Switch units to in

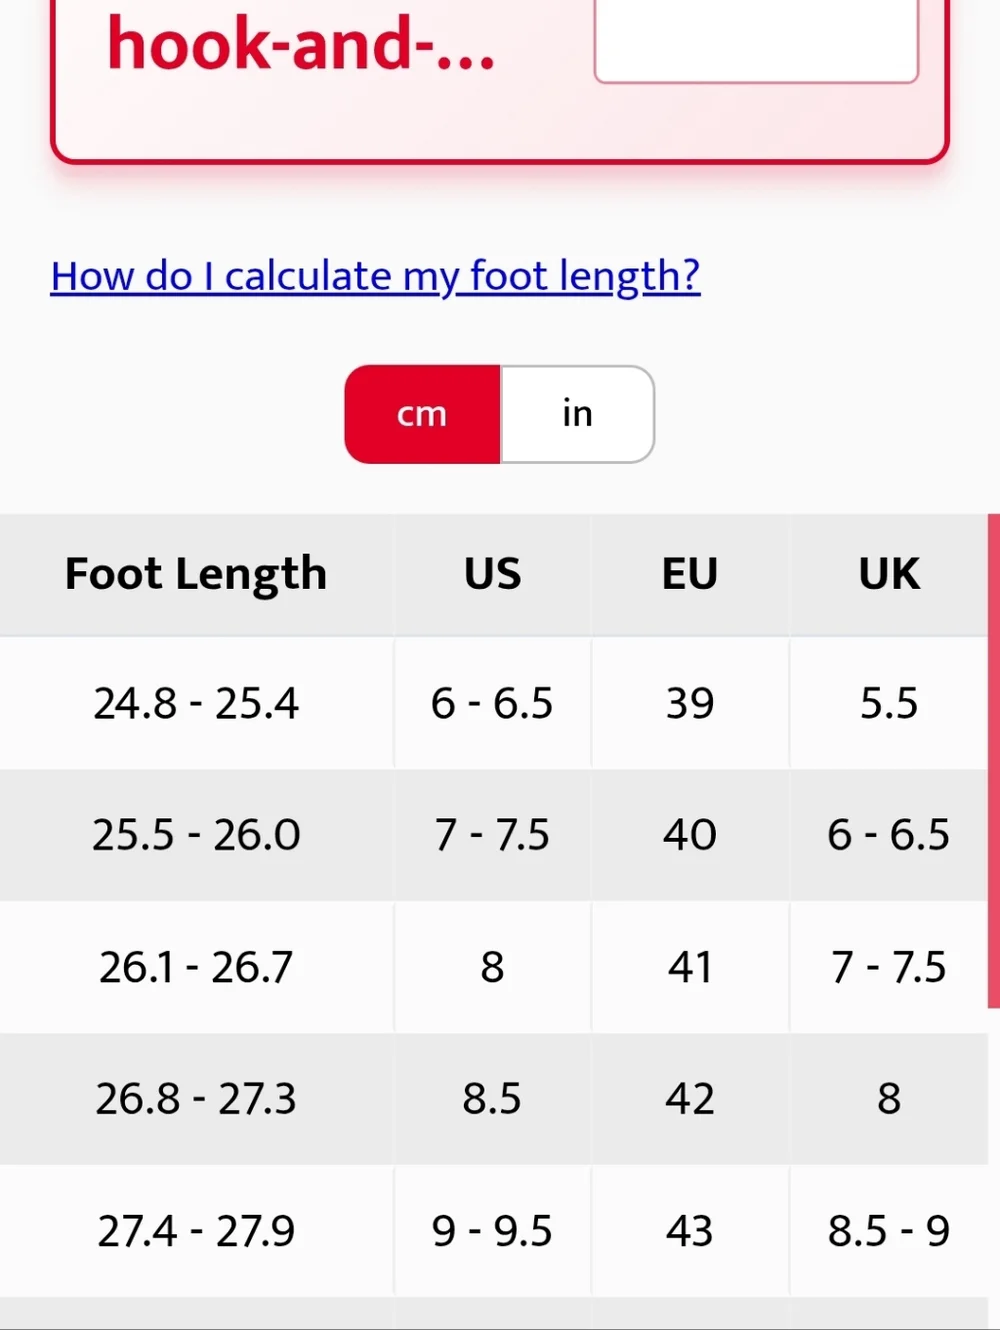pos(577,414)
